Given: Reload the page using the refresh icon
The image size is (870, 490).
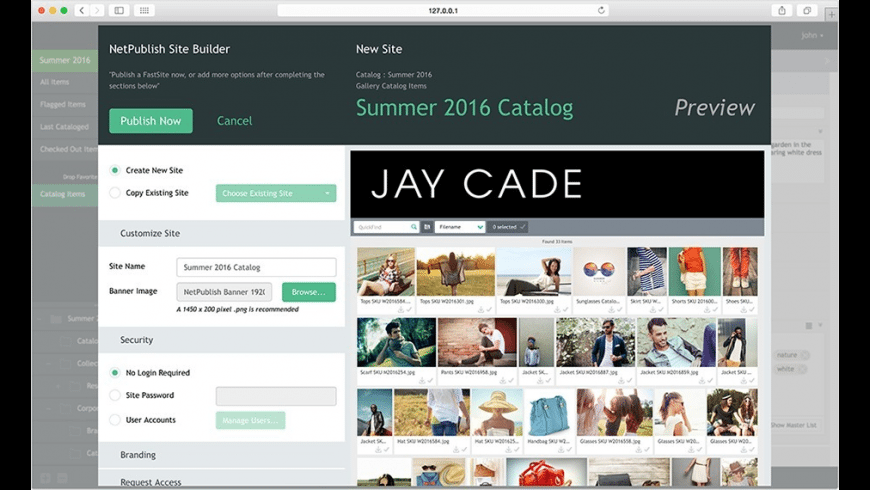Looking at the screenshot, I should pyautogui.click(x=601, y=10).
